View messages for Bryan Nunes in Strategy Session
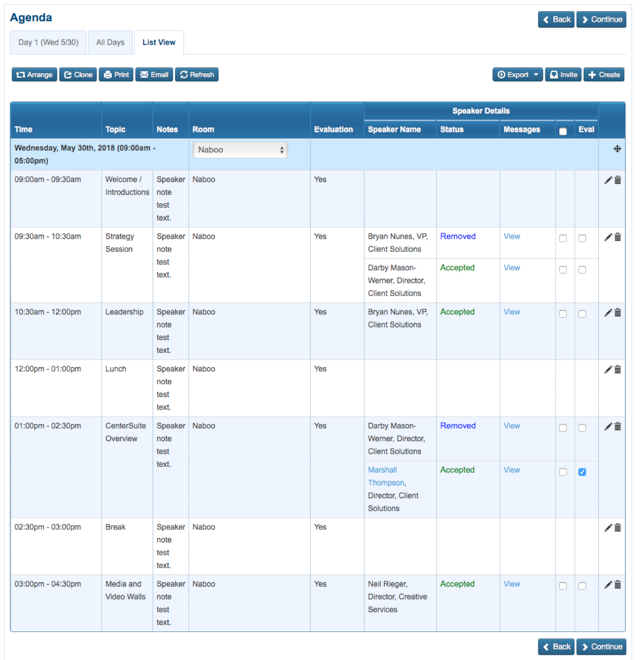 (x=512, y=236)
